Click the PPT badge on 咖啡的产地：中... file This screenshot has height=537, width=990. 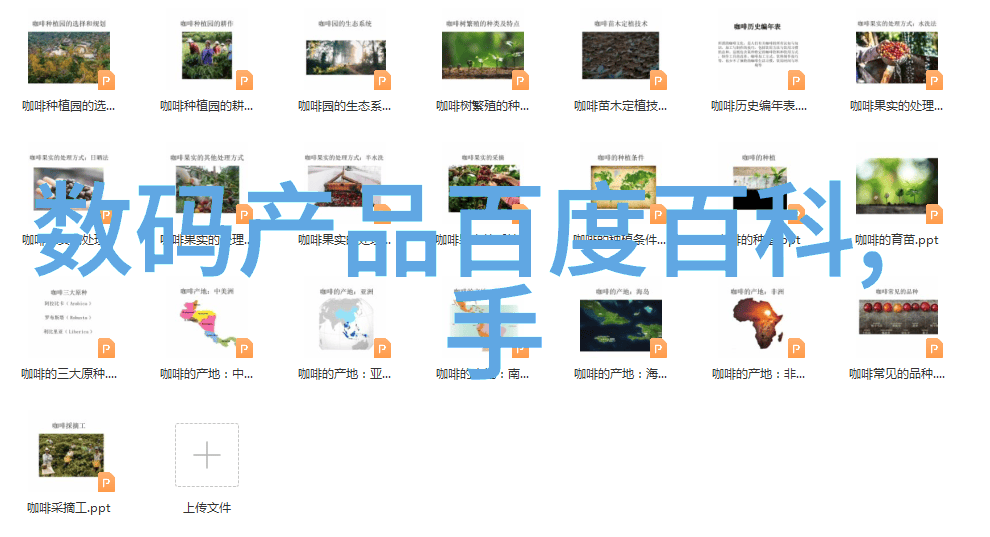pyautogui.click(x=244, y=348)
